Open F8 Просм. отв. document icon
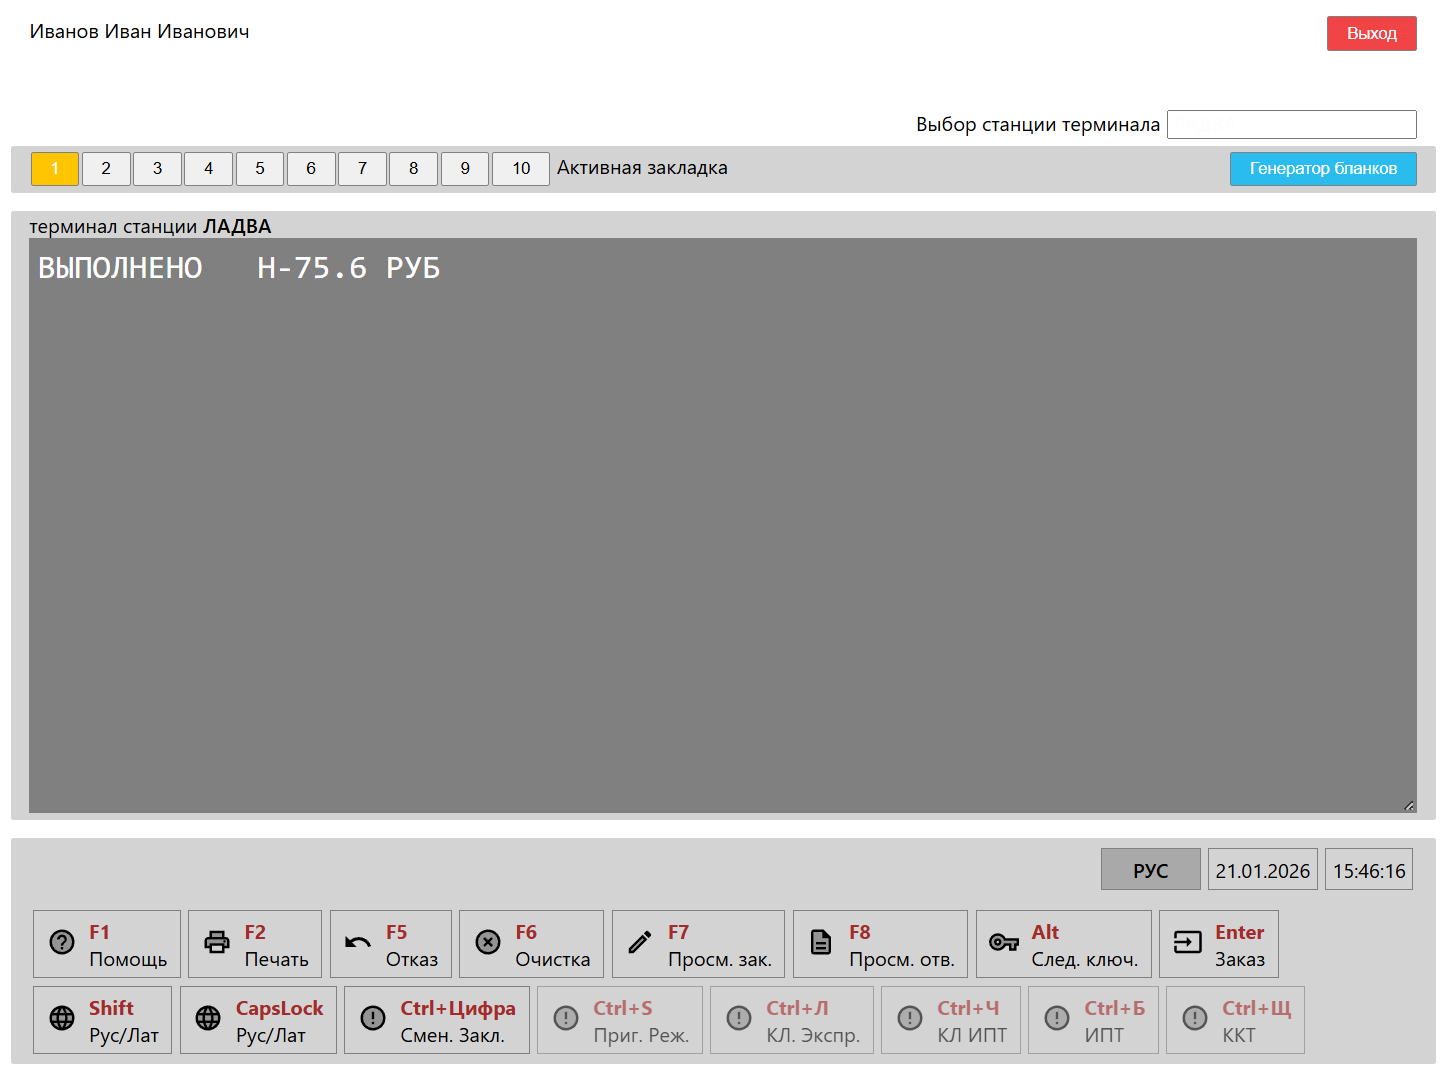The width and height of the screenshot is (1446, 1074). [821, 943]
